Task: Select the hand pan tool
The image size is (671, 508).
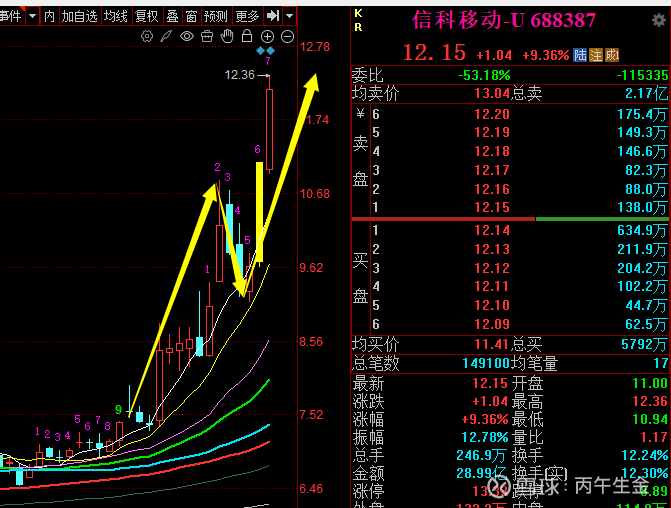Action: pos(227,36)
